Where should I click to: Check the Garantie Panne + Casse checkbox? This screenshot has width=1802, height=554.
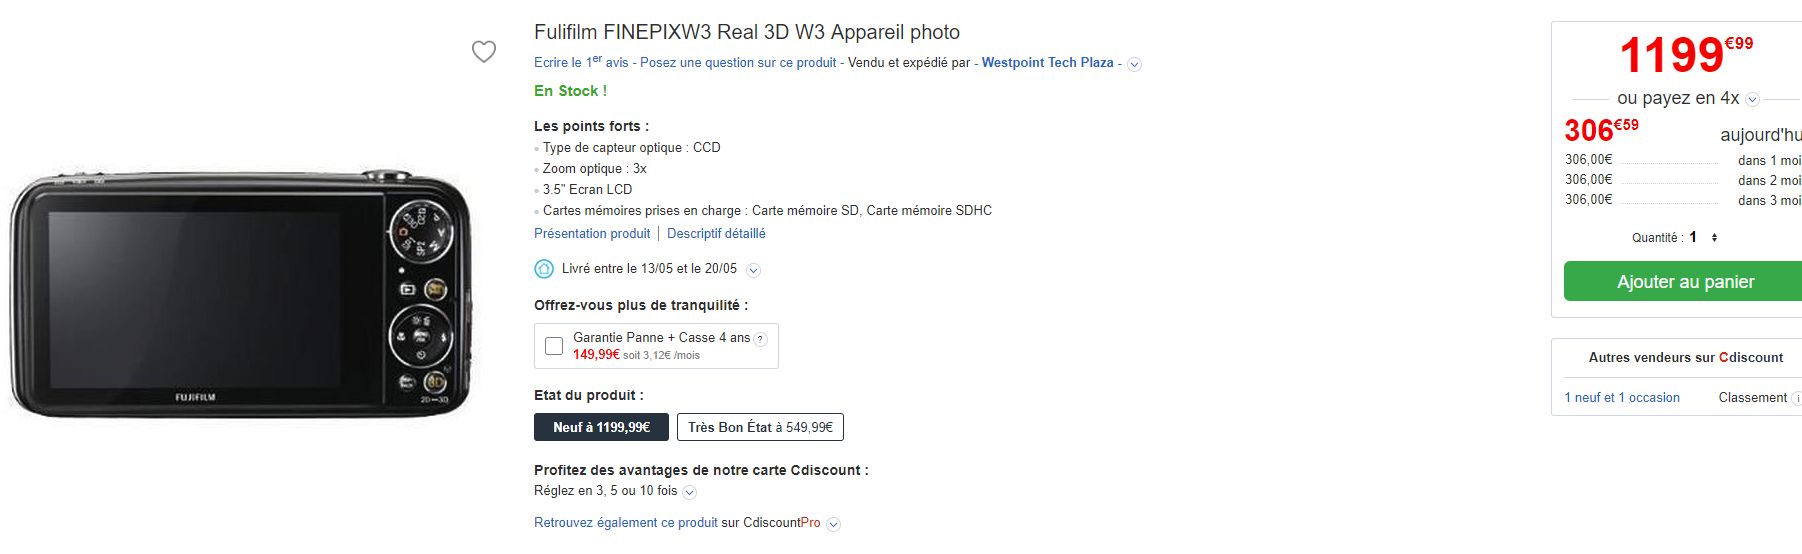point(554,346)
